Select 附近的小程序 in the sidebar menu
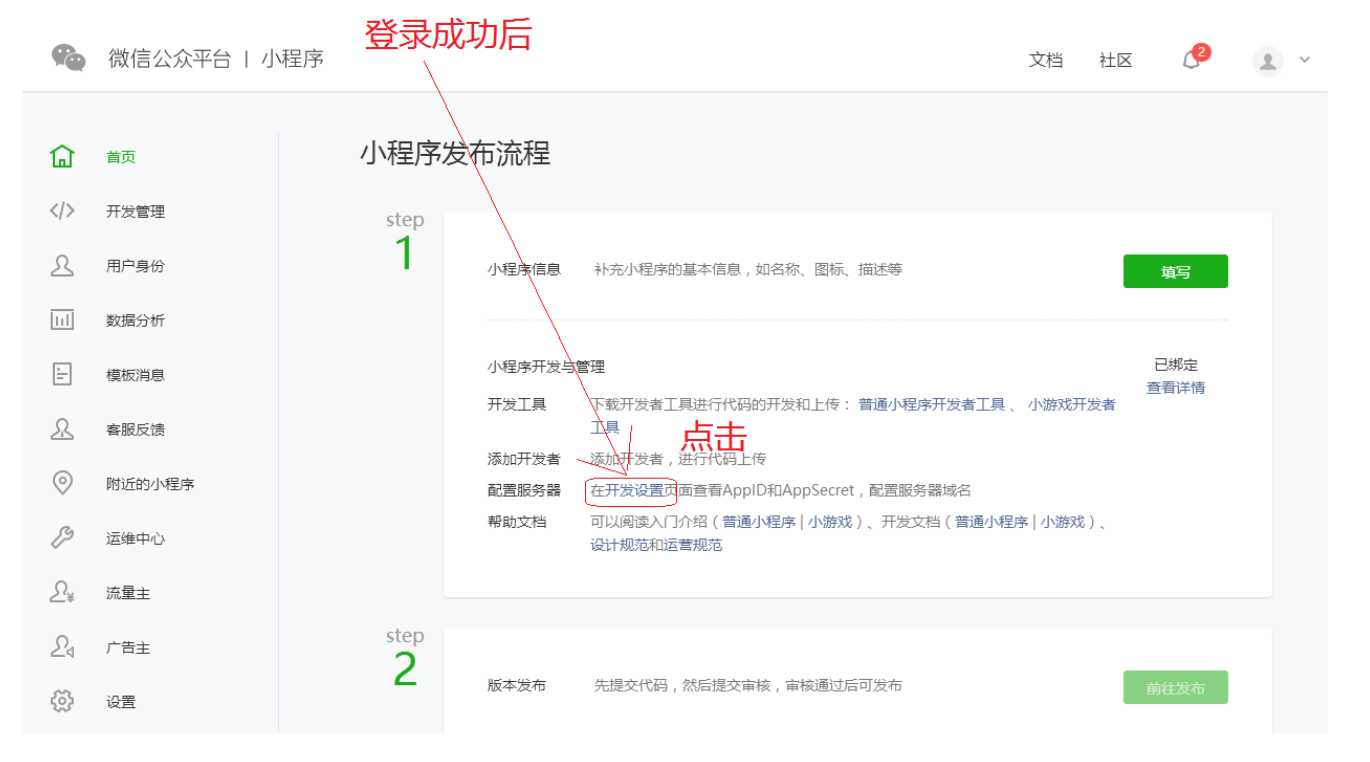 point(150,484)
